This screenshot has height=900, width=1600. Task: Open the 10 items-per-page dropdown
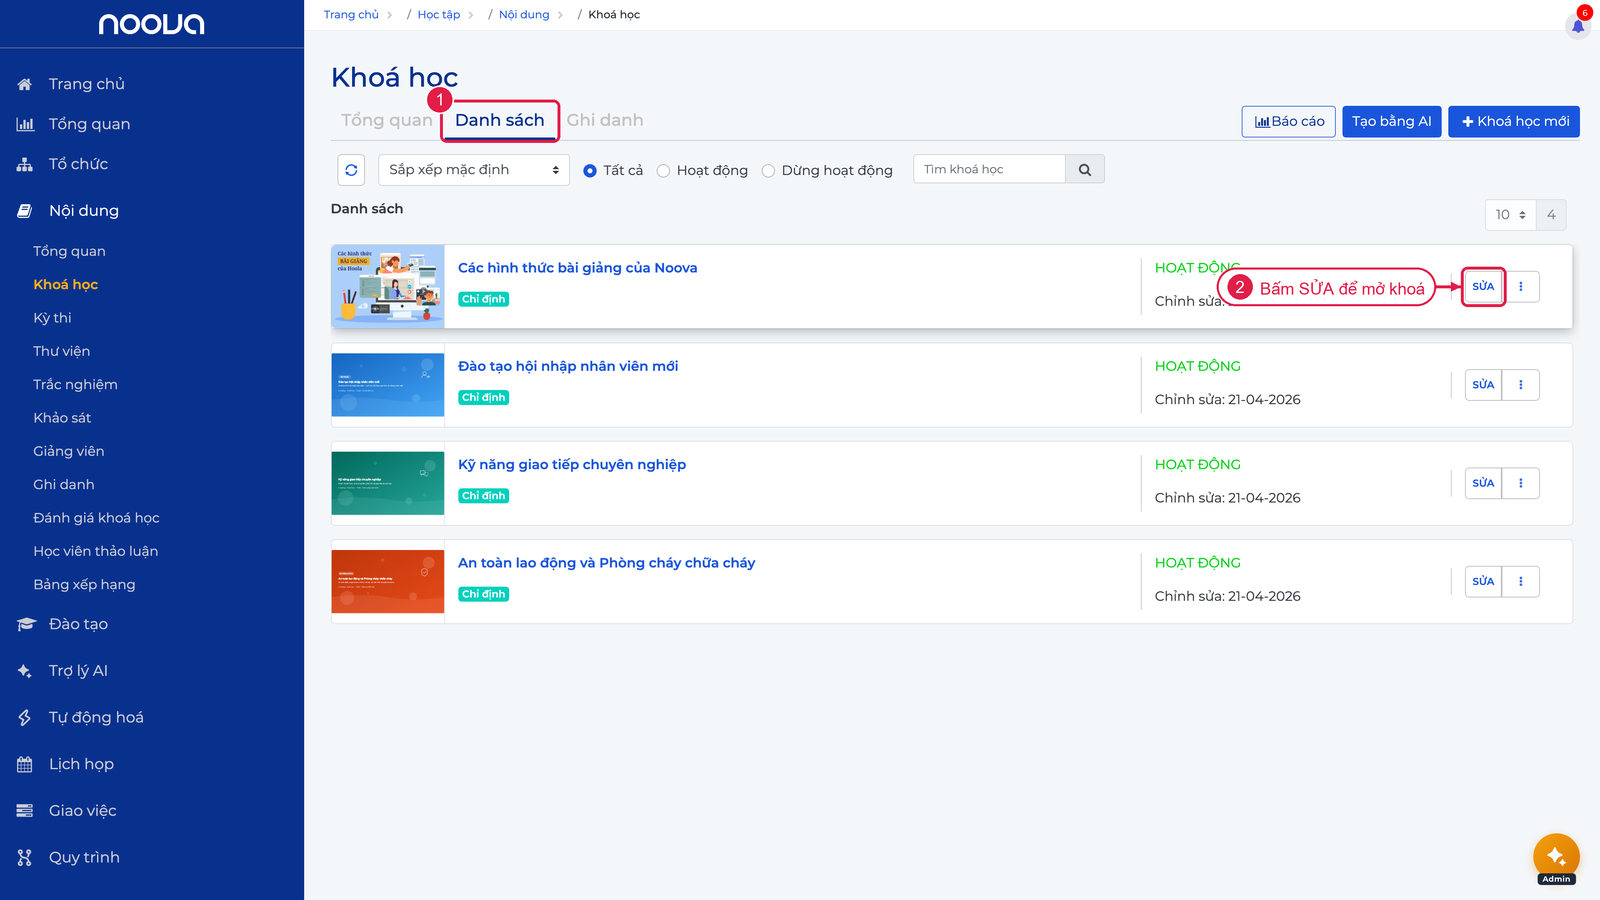point(1510,215)
